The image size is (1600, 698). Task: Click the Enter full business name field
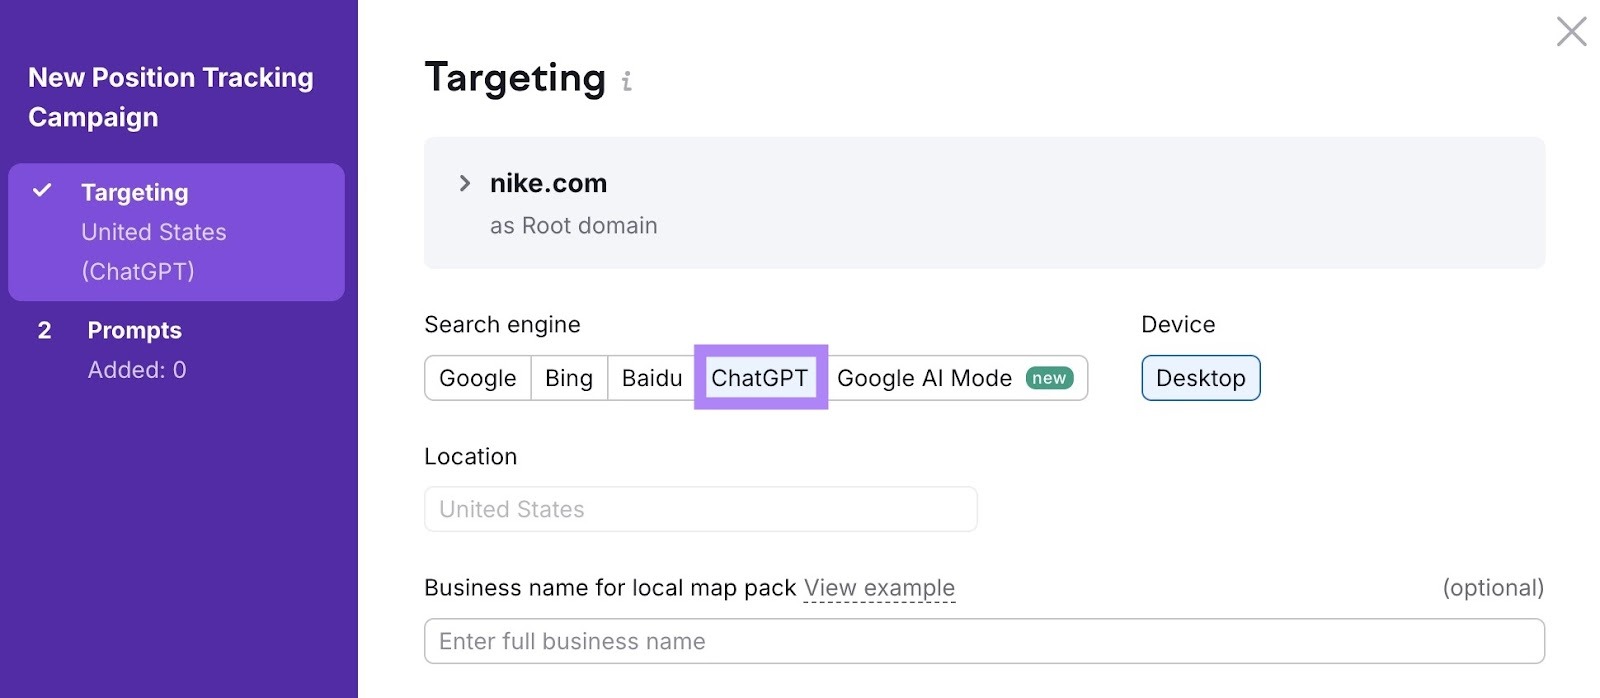984,641
